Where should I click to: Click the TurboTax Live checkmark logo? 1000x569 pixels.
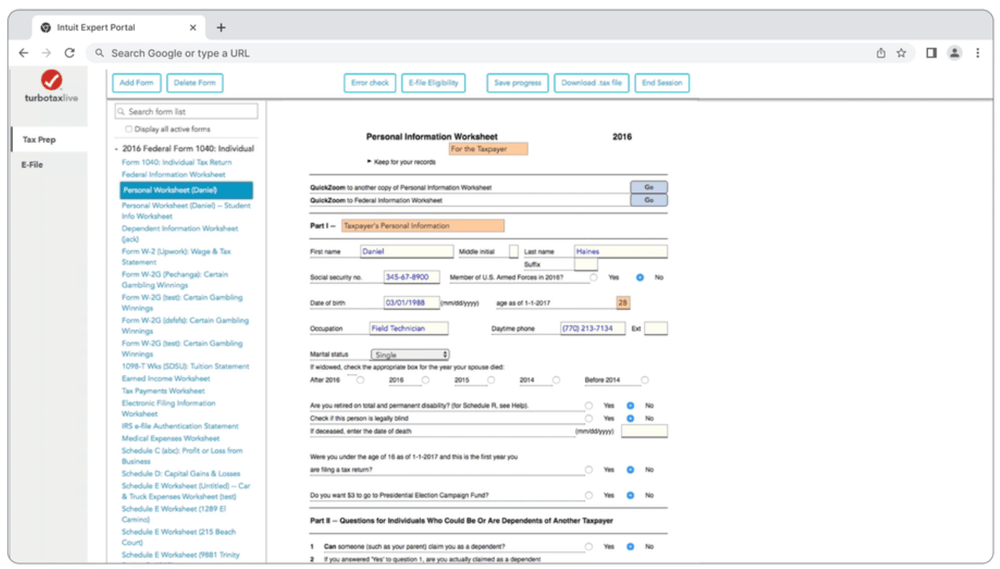pyautogui.click(x=52, y=80)
